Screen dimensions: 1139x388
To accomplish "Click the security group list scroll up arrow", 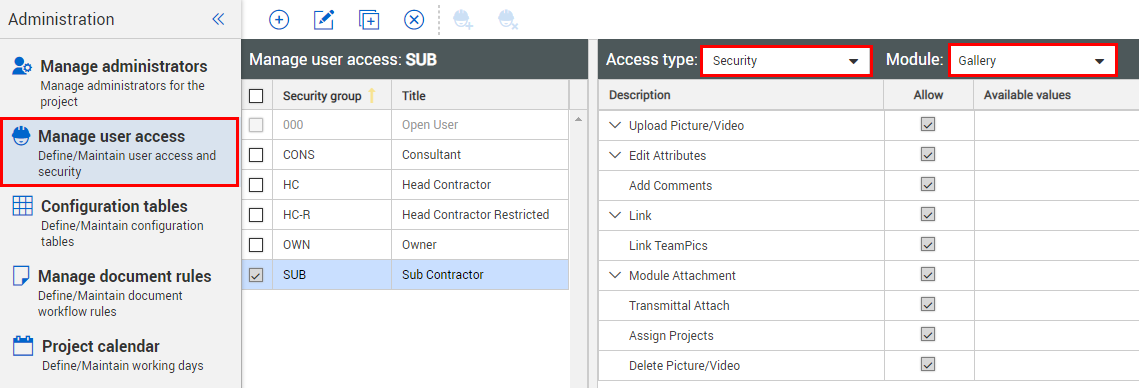I will click(x=579, y=118).
